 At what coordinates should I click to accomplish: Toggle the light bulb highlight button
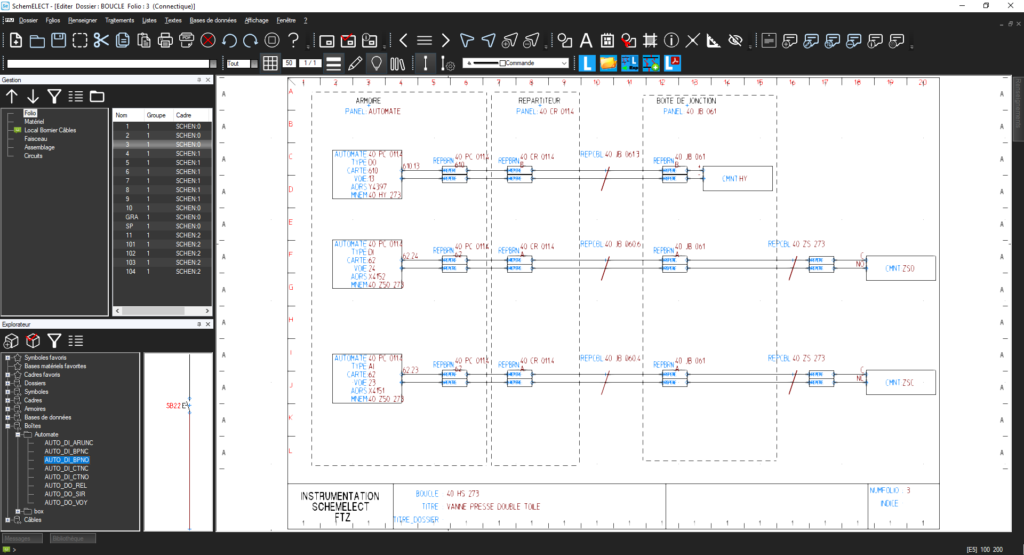click(x=377, y=64)
